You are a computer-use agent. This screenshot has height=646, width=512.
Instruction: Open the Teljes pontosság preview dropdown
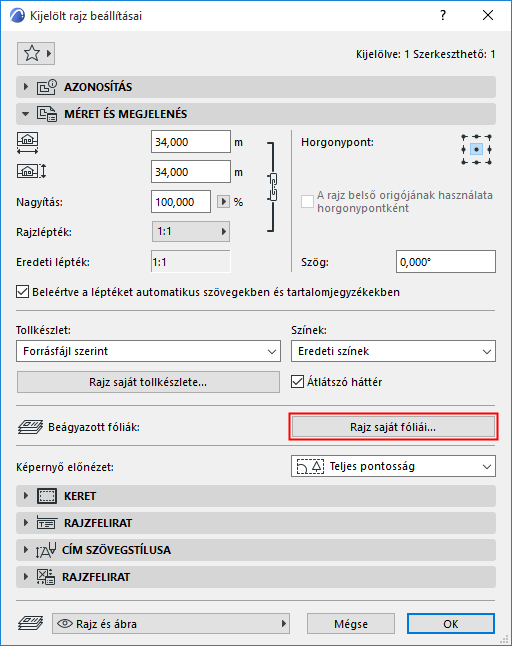[x=393, y=466]
